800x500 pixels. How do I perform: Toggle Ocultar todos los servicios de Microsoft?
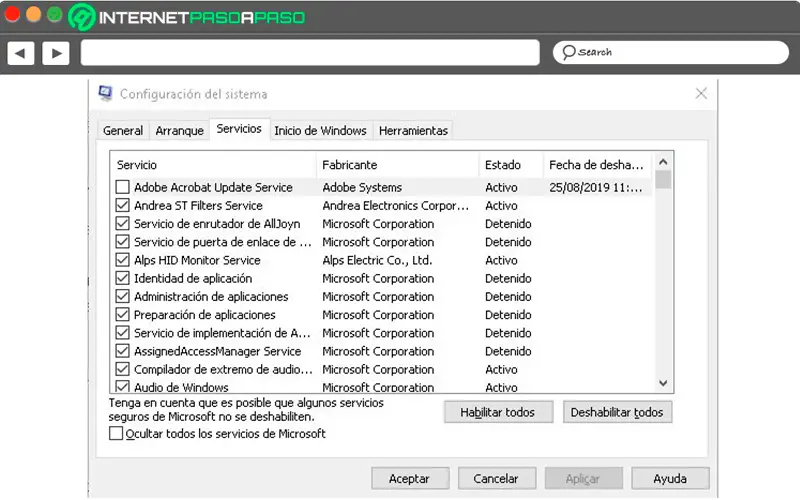(117, 434)
